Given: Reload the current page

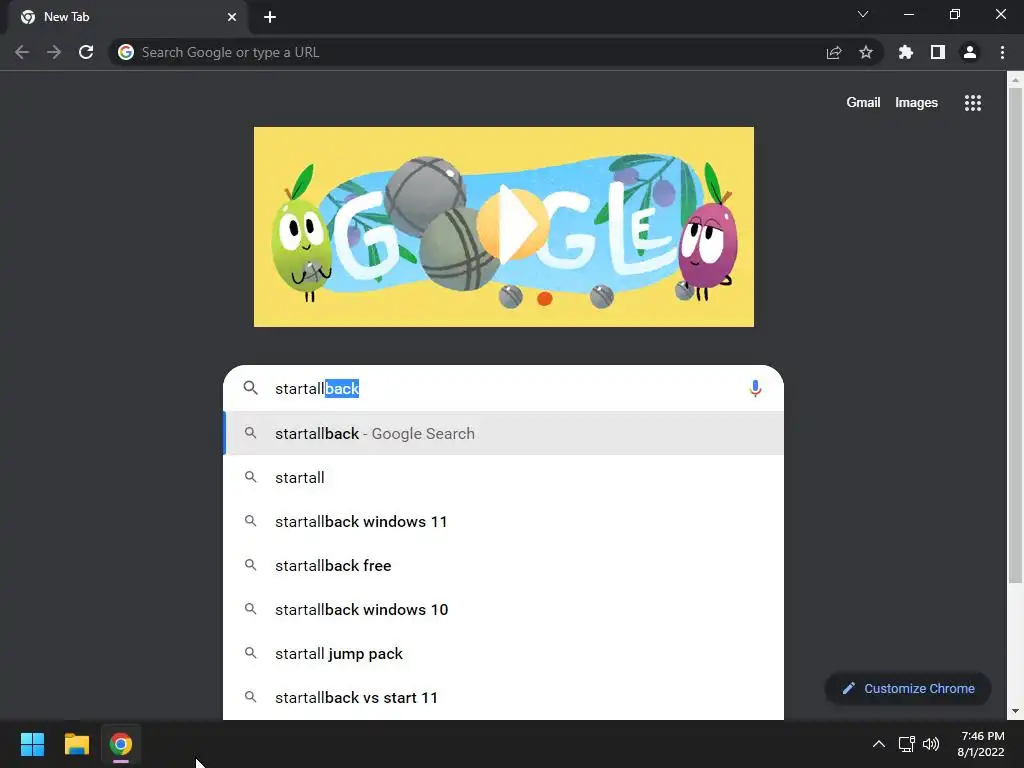Looking at the screenshot, I should tap(86, 52).
